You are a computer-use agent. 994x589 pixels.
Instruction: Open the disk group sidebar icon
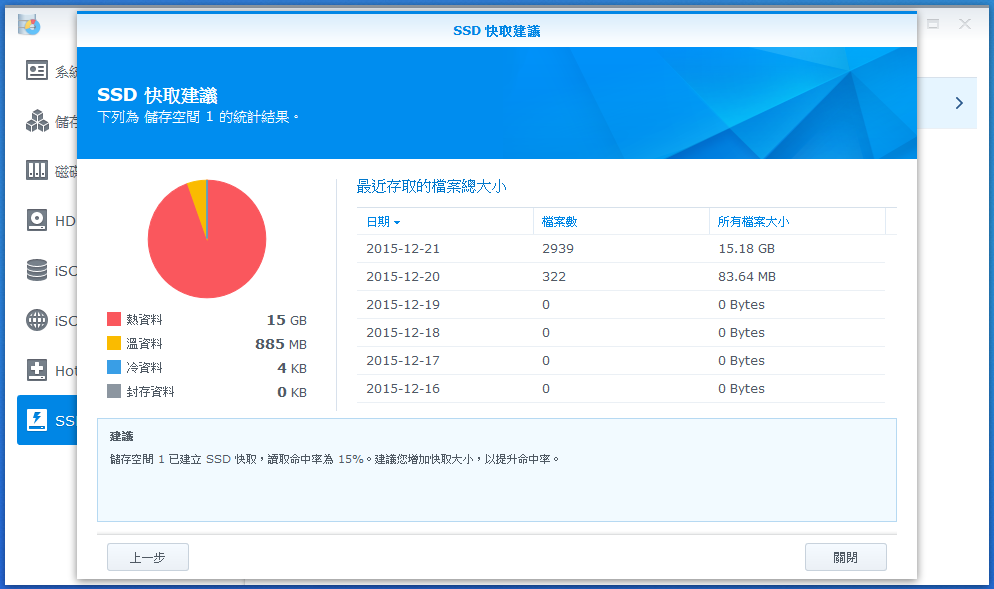(37, 170)
